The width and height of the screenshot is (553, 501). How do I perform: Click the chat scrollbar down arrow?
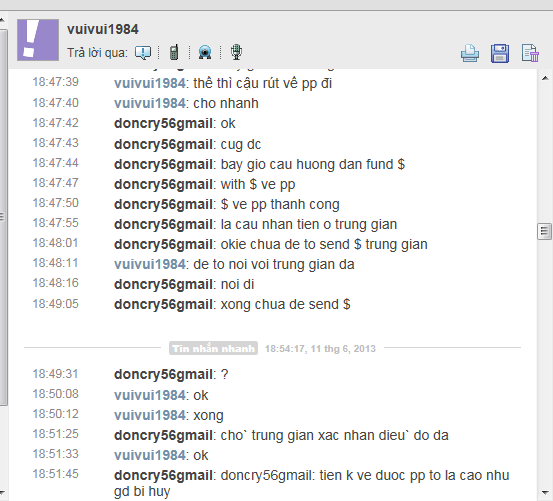(x=545, y=492)
